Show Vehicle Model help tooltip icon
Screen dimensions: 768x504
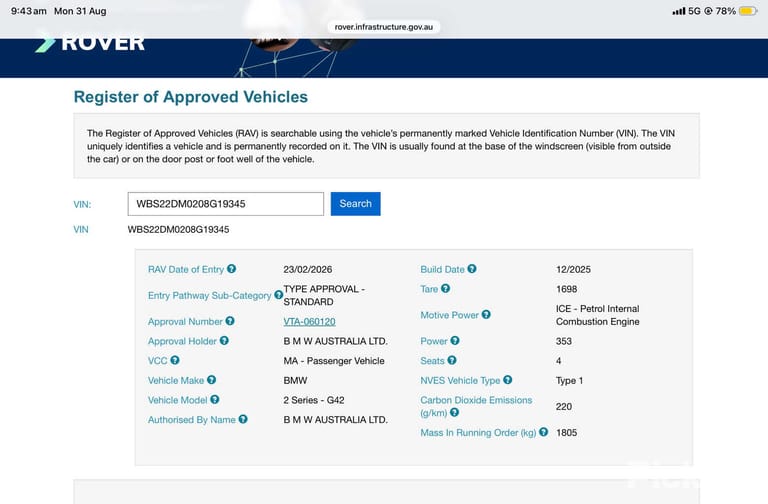coord(215,399)
